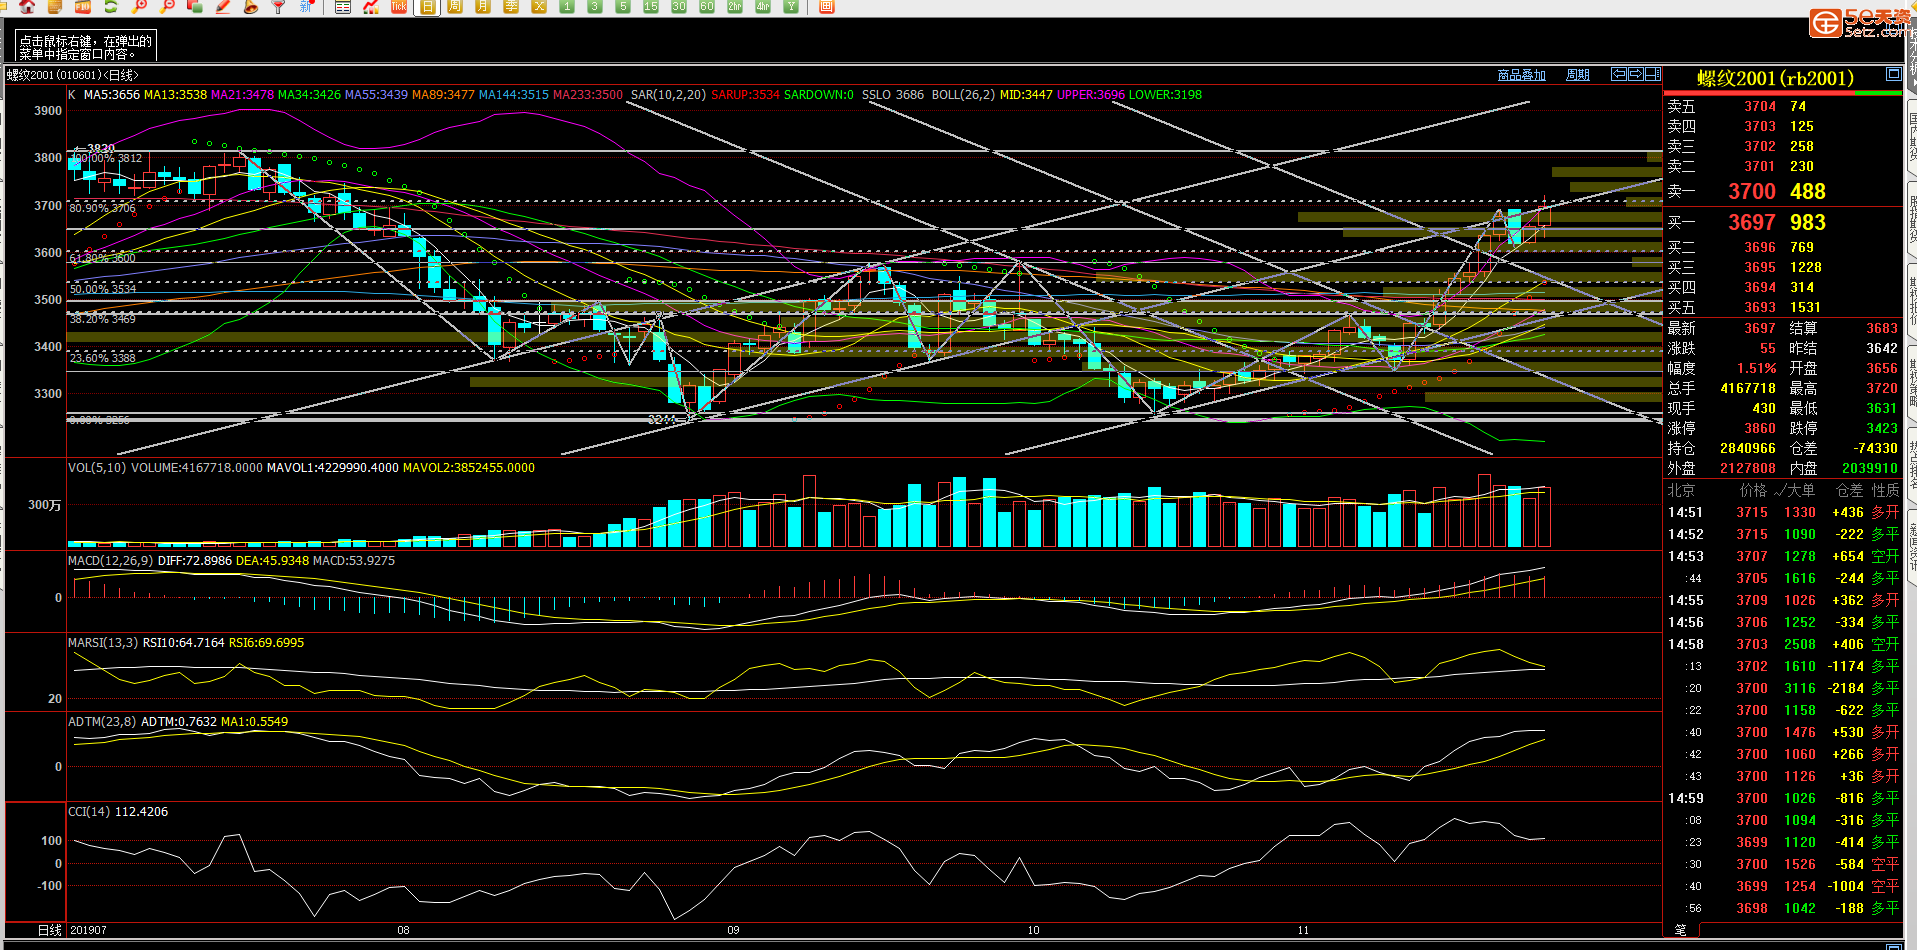Click the green refresh icon

point(111,6)
